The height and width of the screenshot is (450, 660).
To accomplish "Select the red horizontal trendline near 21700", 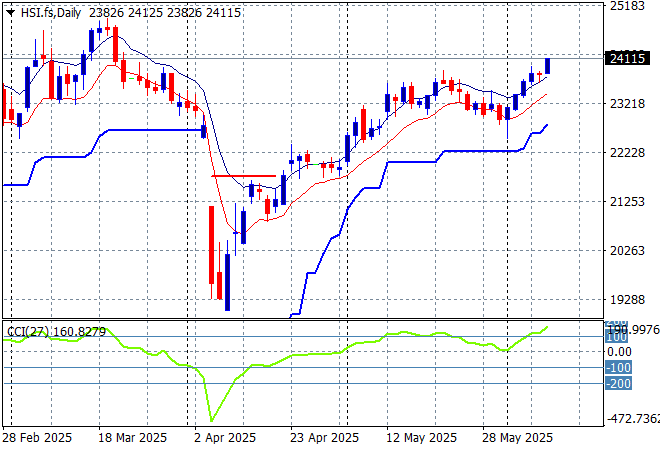I will 244,176.
